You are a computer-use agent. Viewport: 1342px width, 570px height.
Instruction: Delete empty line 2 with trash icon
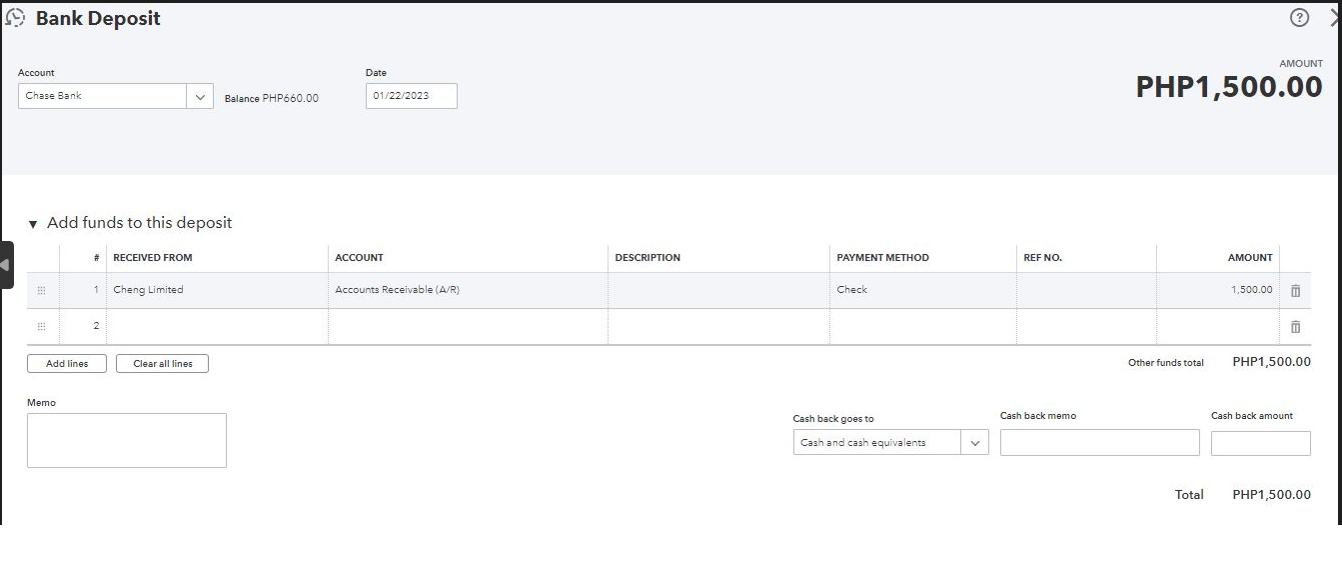(1295, 326)
